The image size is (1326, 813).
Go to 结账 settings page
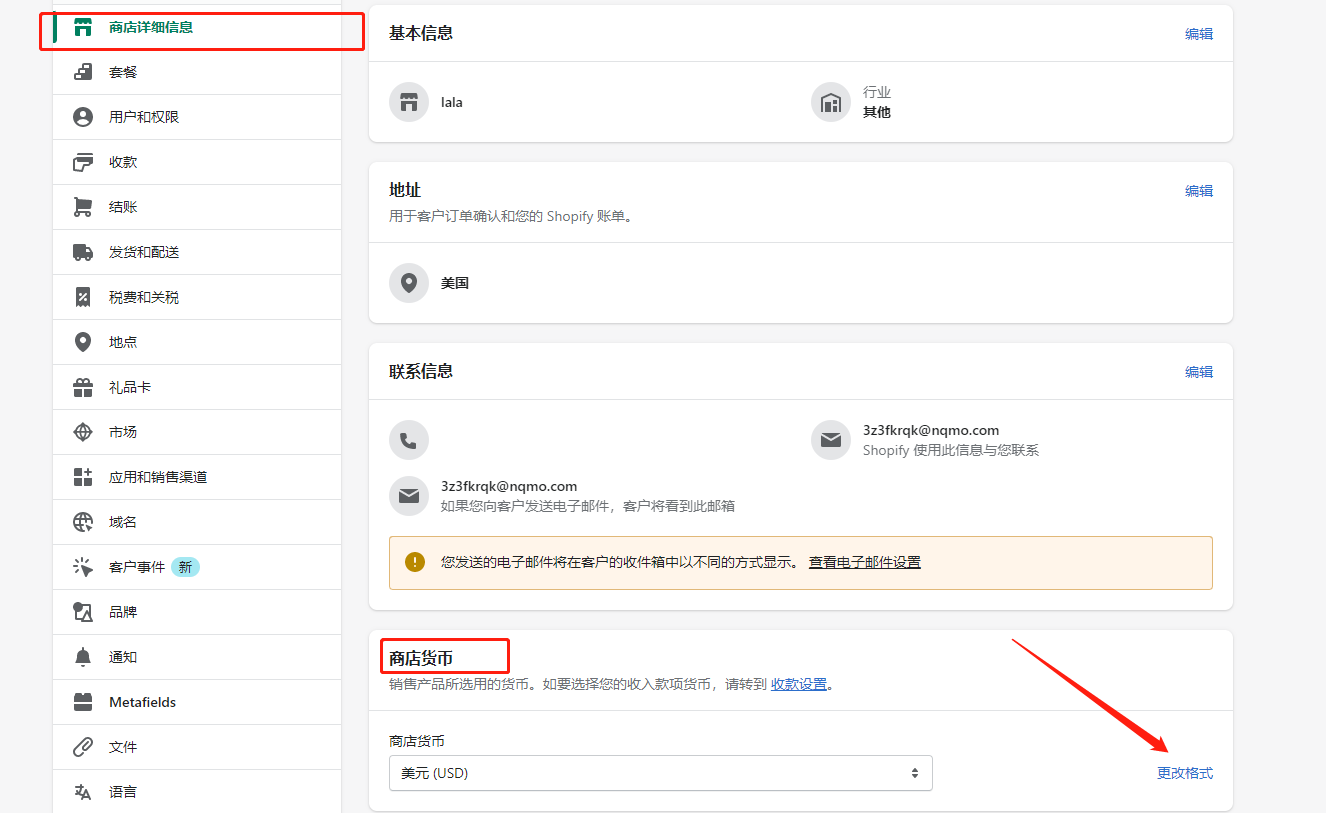123,207
